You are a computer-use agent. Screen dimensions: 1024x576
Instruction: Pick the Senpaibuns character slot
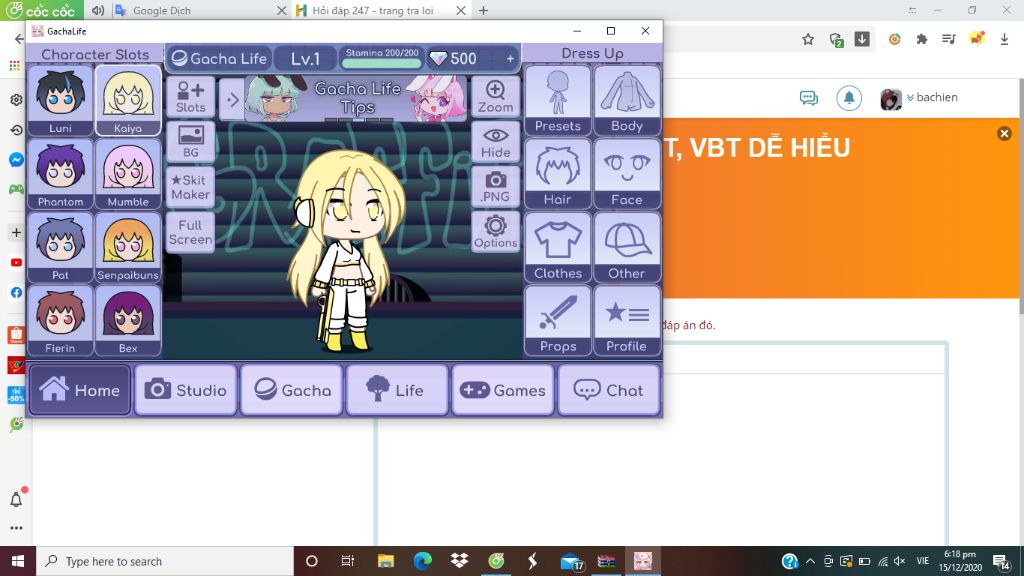point(128,247)
